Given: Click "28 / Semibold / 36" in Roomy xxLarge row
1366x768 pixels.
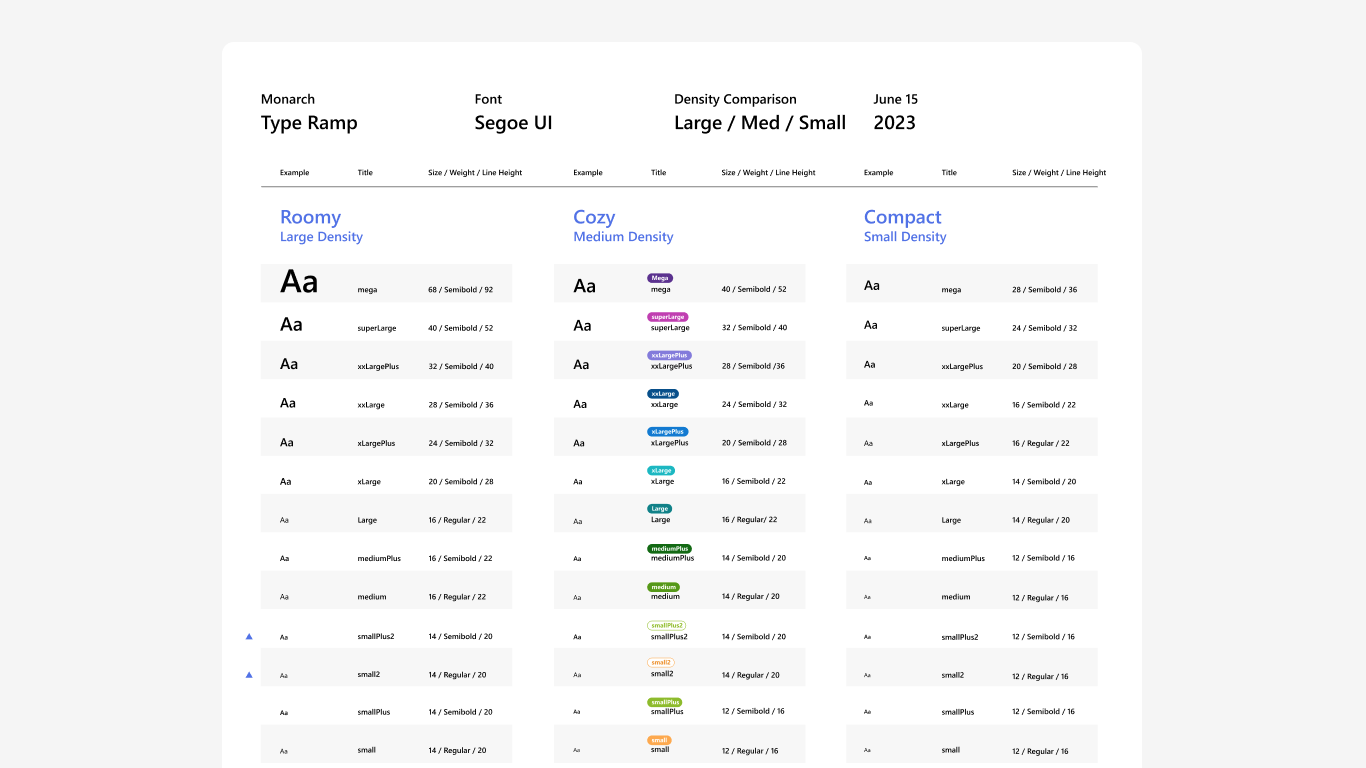Looking at the screenshot, I should (461, 405).
